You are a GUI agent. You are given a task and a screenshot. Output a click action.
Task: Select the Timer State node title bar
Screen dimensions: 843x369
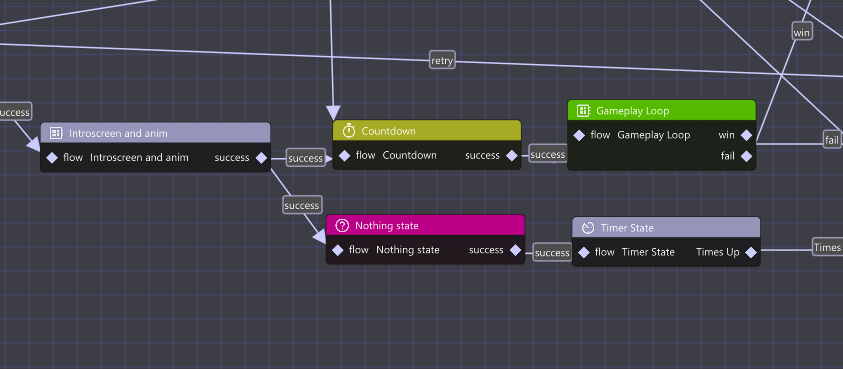click(x=666, y=228)
